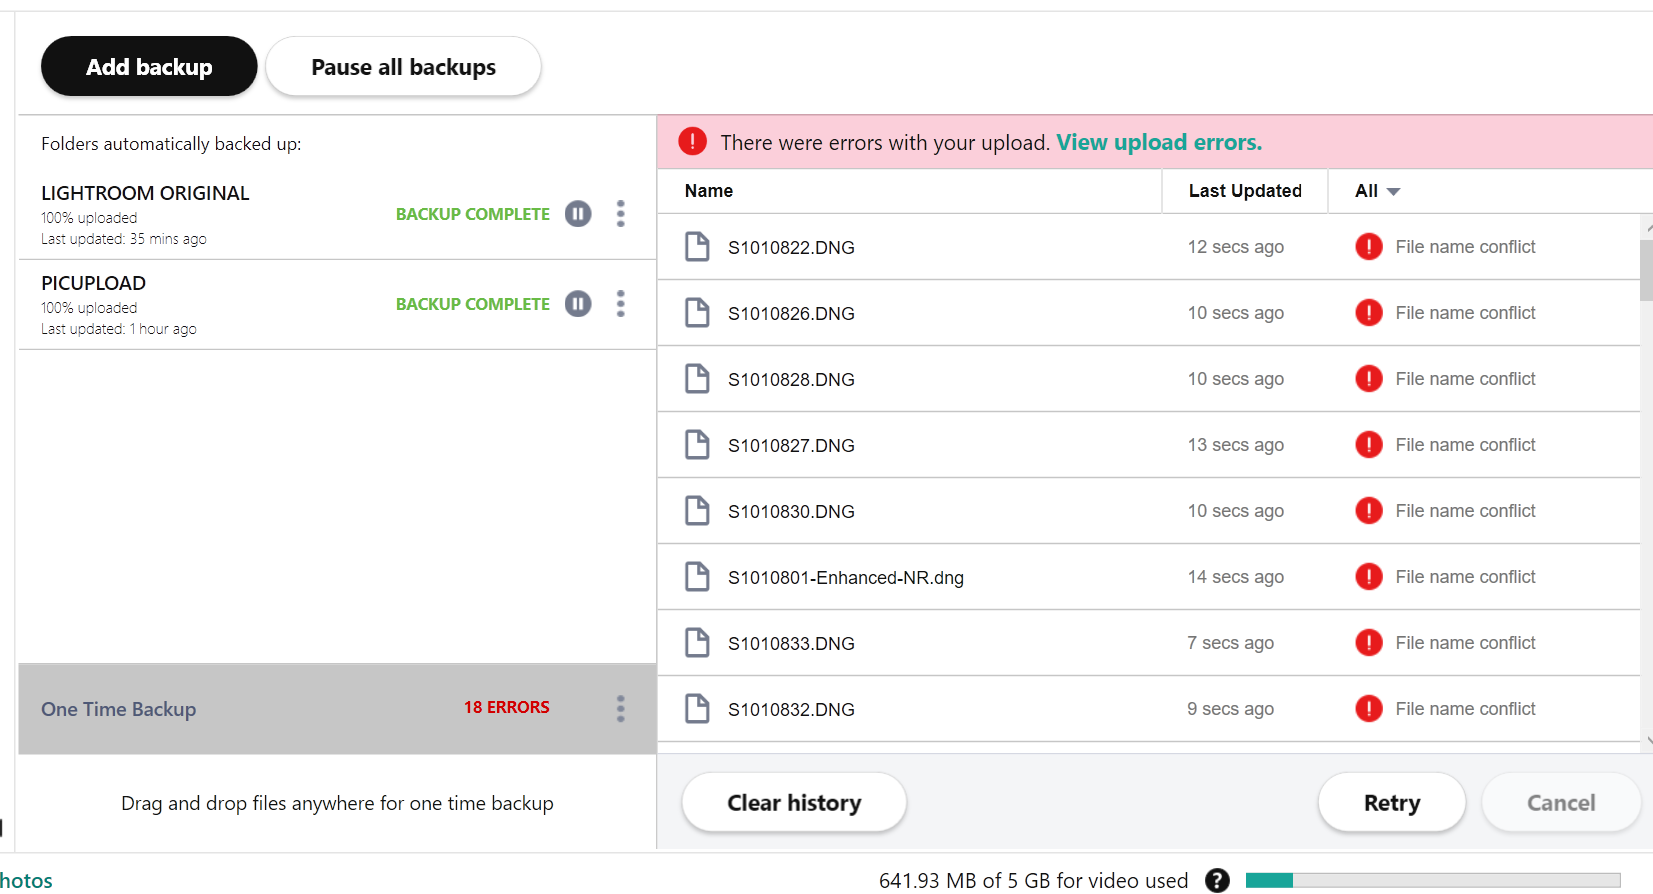The image size is (1653, 894).
Task: Open the View upload errors link
Action: (x=1158, y=142)
